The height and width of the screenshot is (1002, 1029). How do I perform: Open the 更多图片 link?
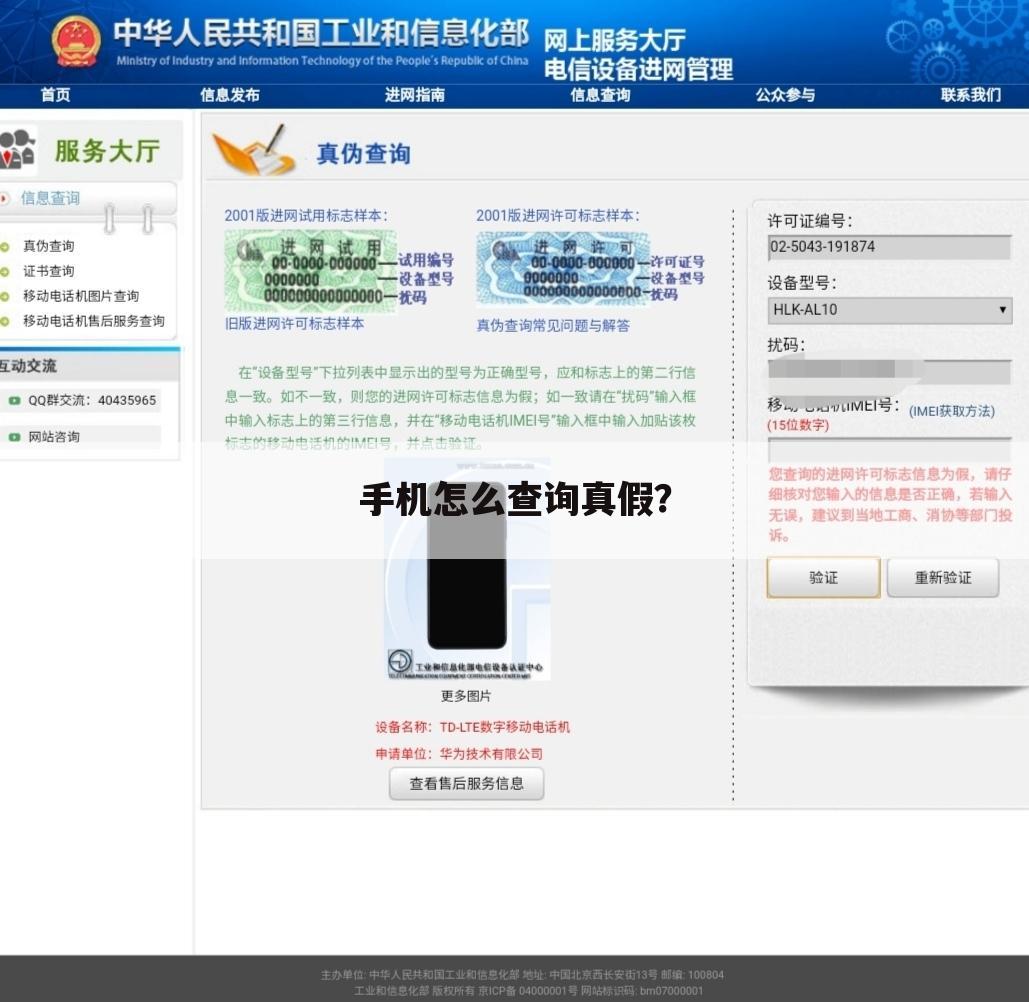(x=466, y=696)
